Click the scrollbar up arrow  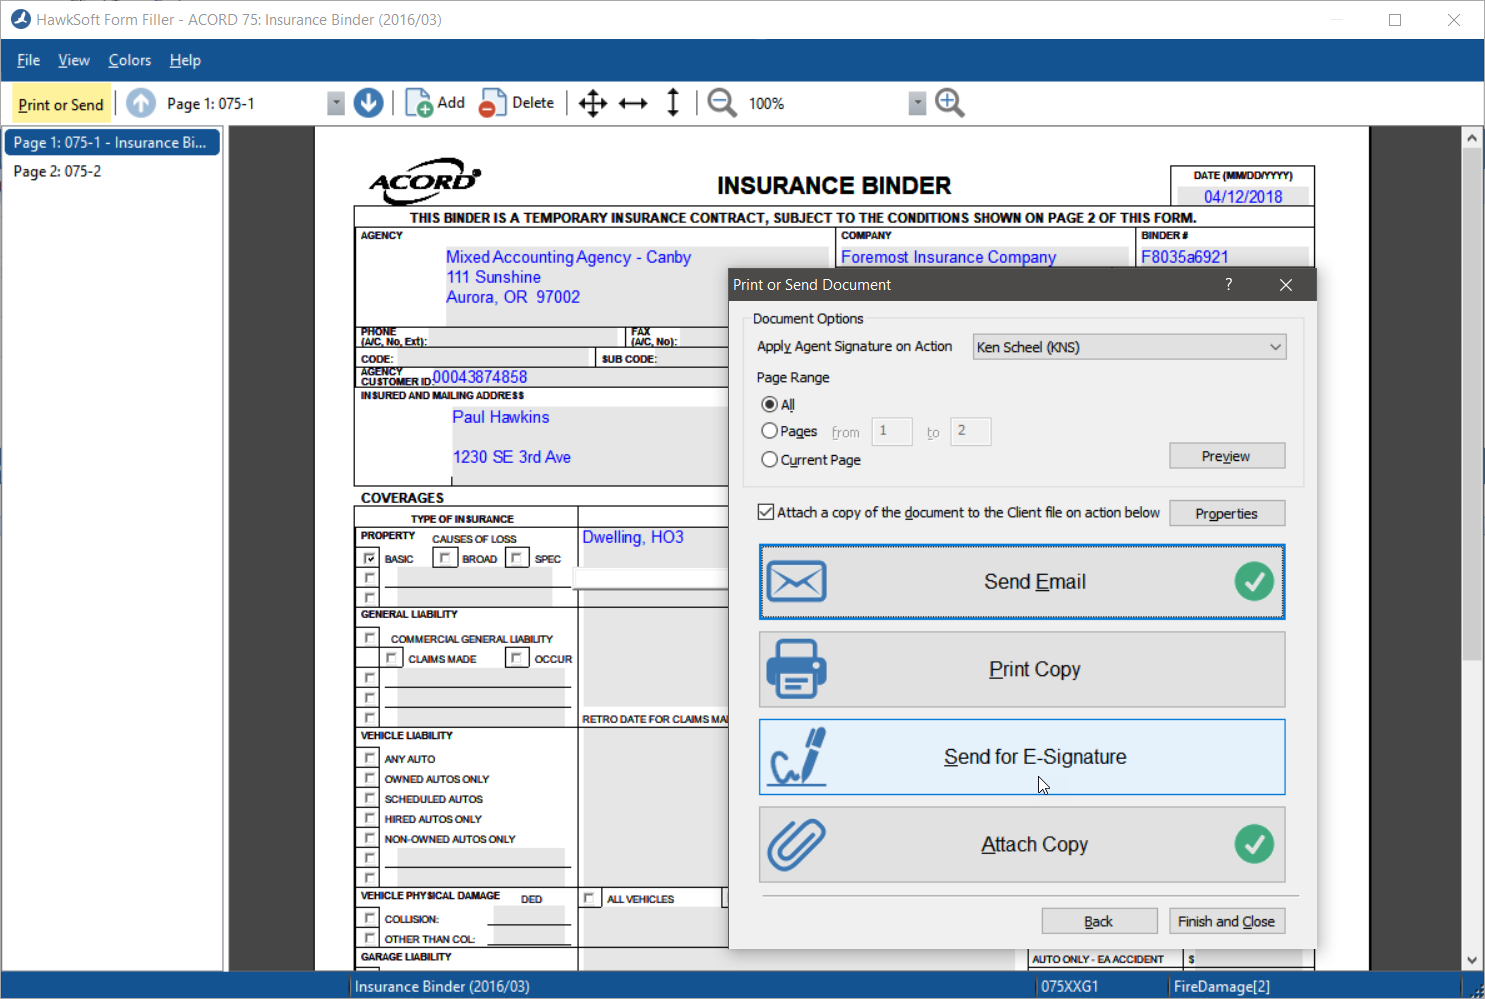click(x=1471, y=137)
